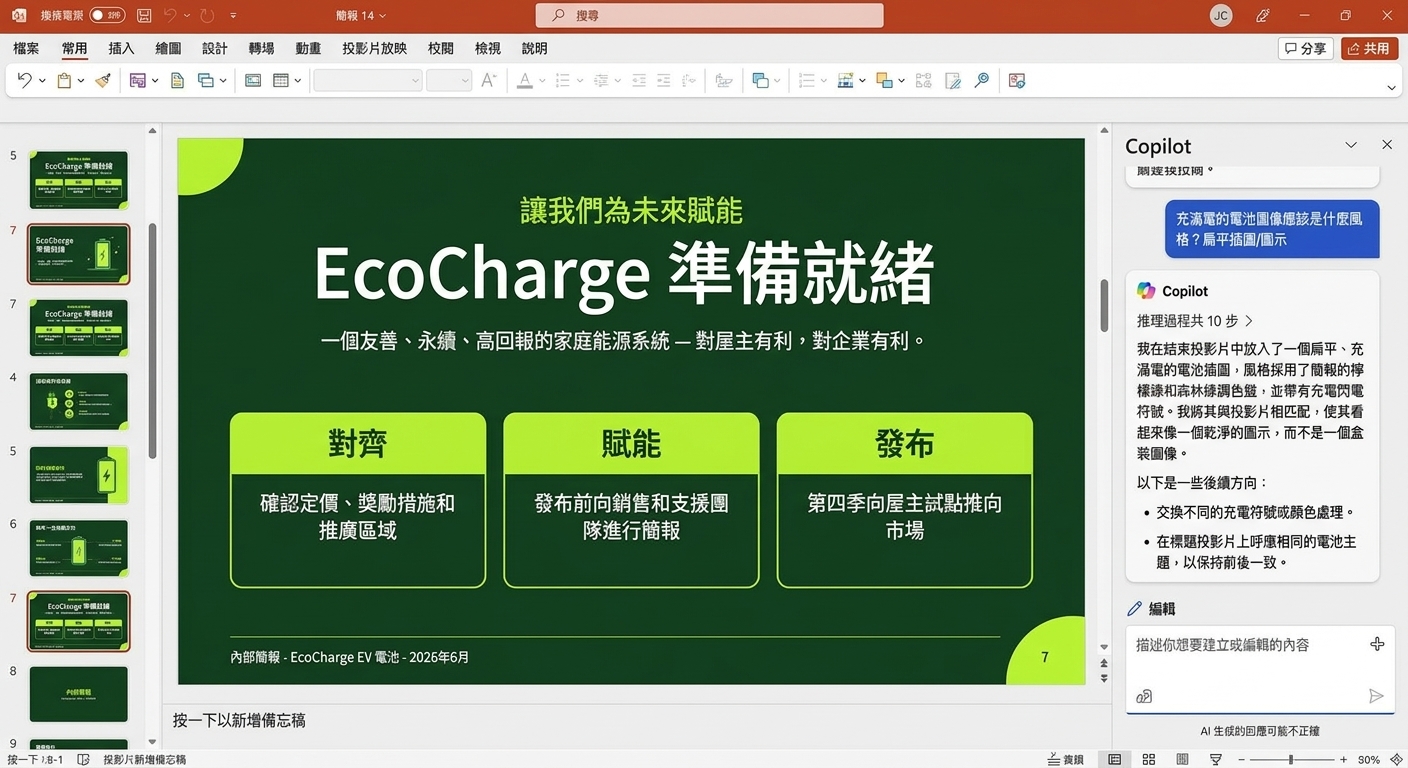Click the Paste clipboard icon

pos(64,81)
